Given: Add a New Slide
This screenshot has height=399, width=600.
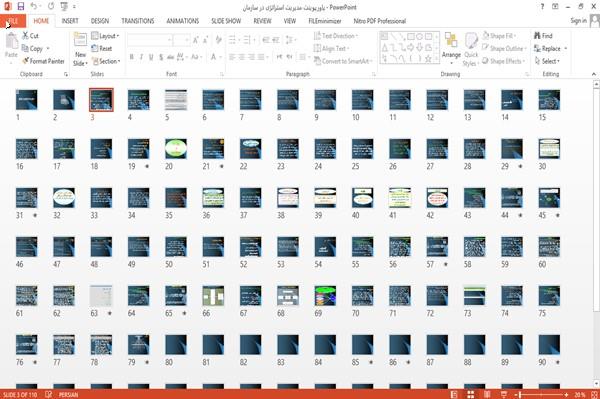Looking at the screenshot, I should point(80,50).
